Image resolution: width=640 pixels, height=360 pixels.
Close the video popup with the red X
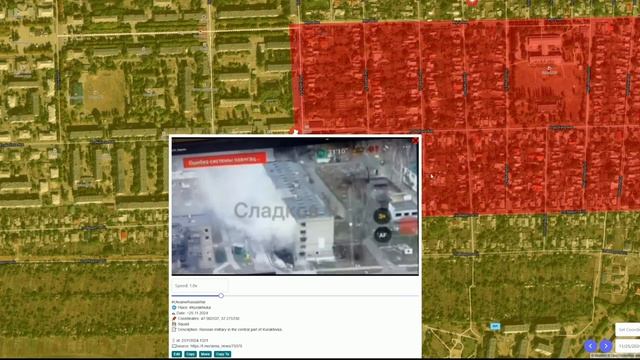click(x=416, y=141)
